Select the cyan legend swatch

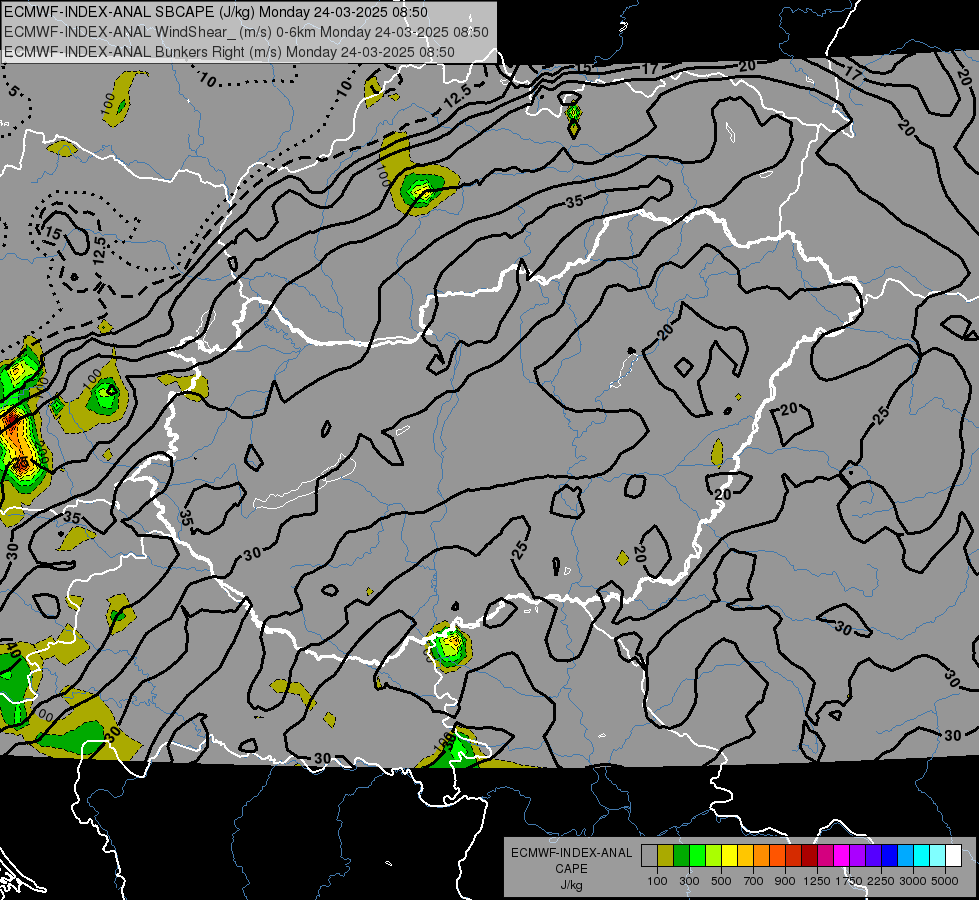coord(922,855)
